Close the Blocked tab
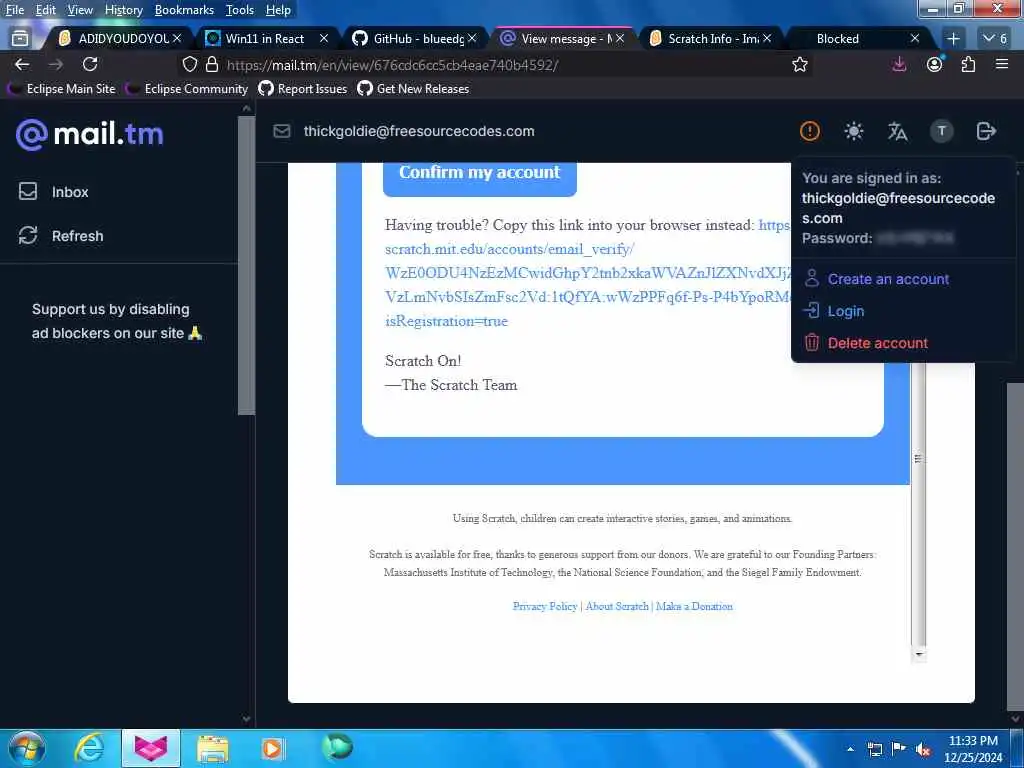Image resolution: width=1024 pixels, height=768 pixels. (914, 39)
